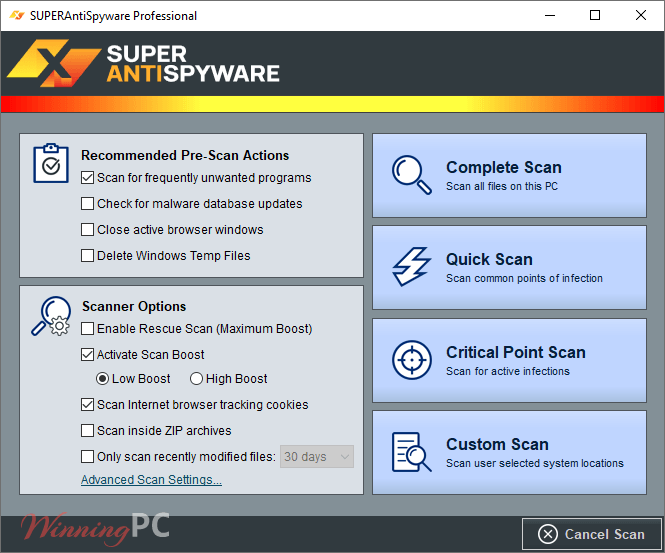The height and width of the screenshot is (553, 665).
Task: Click the Cancel Scan button
Action: coord(592,534)
